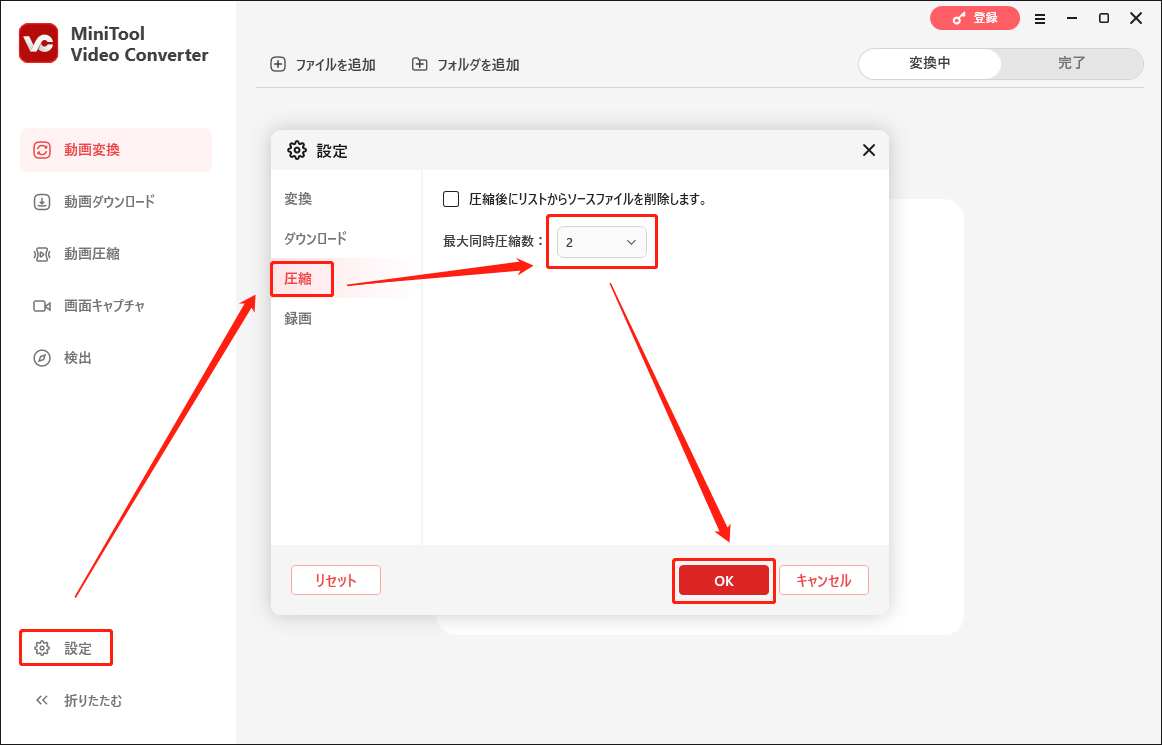
Task: Maximize the application window
Action: pos(1103,19)
